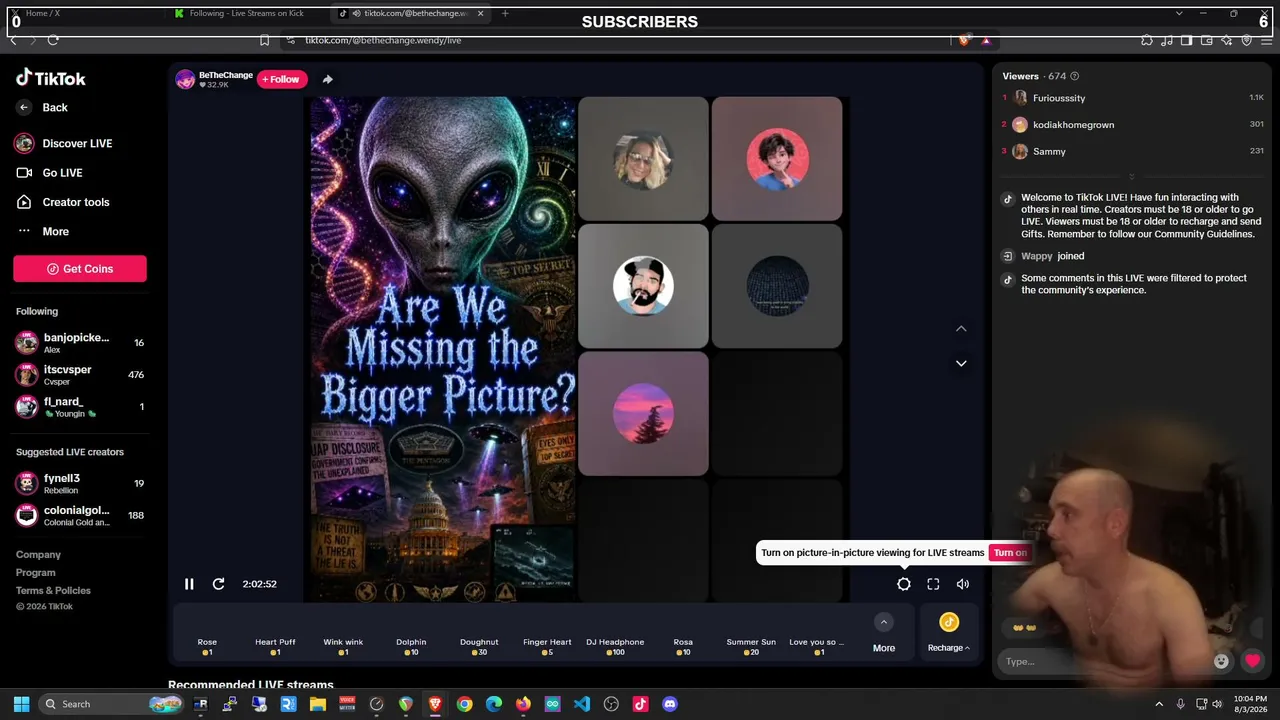
Task: Bookmark this page icon in address bar
Action: [264, 40]
